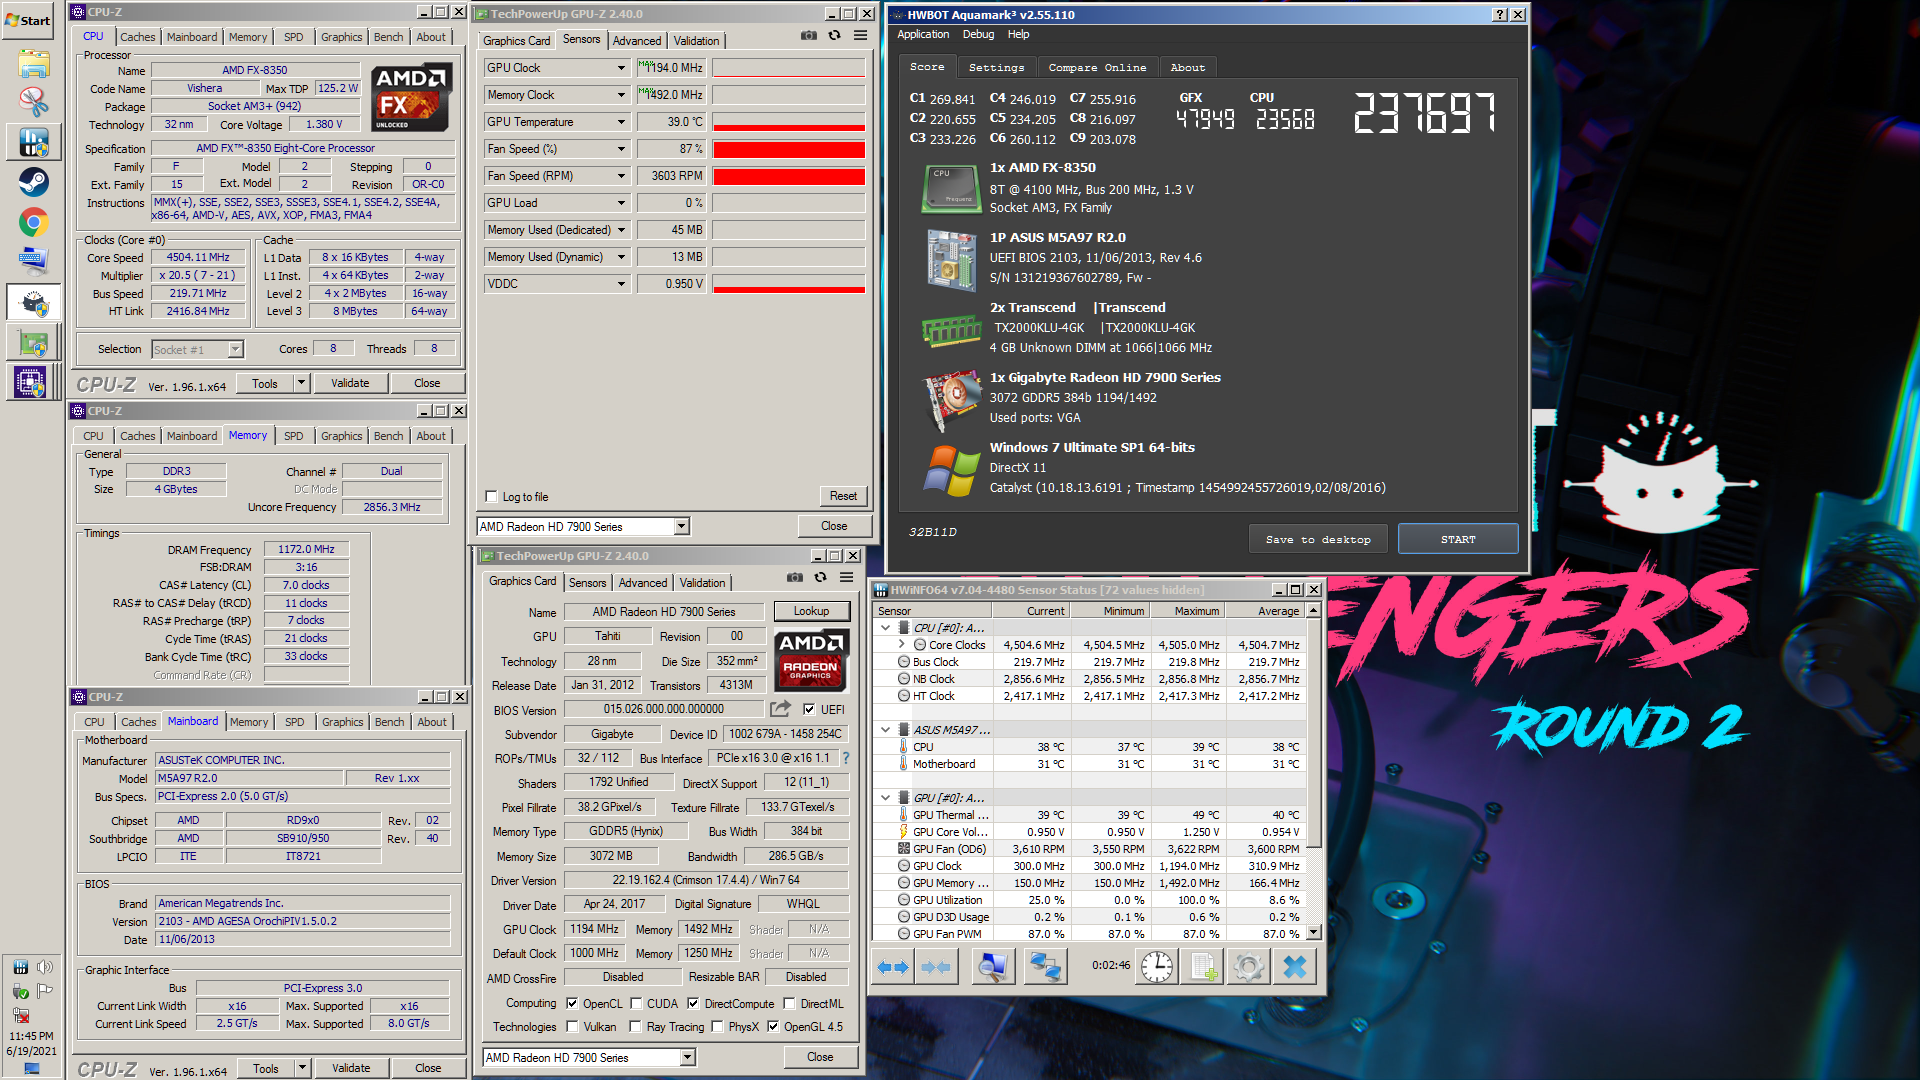Open hamburger menu in GPU-Z Sensors window

(x=860, y=36)
